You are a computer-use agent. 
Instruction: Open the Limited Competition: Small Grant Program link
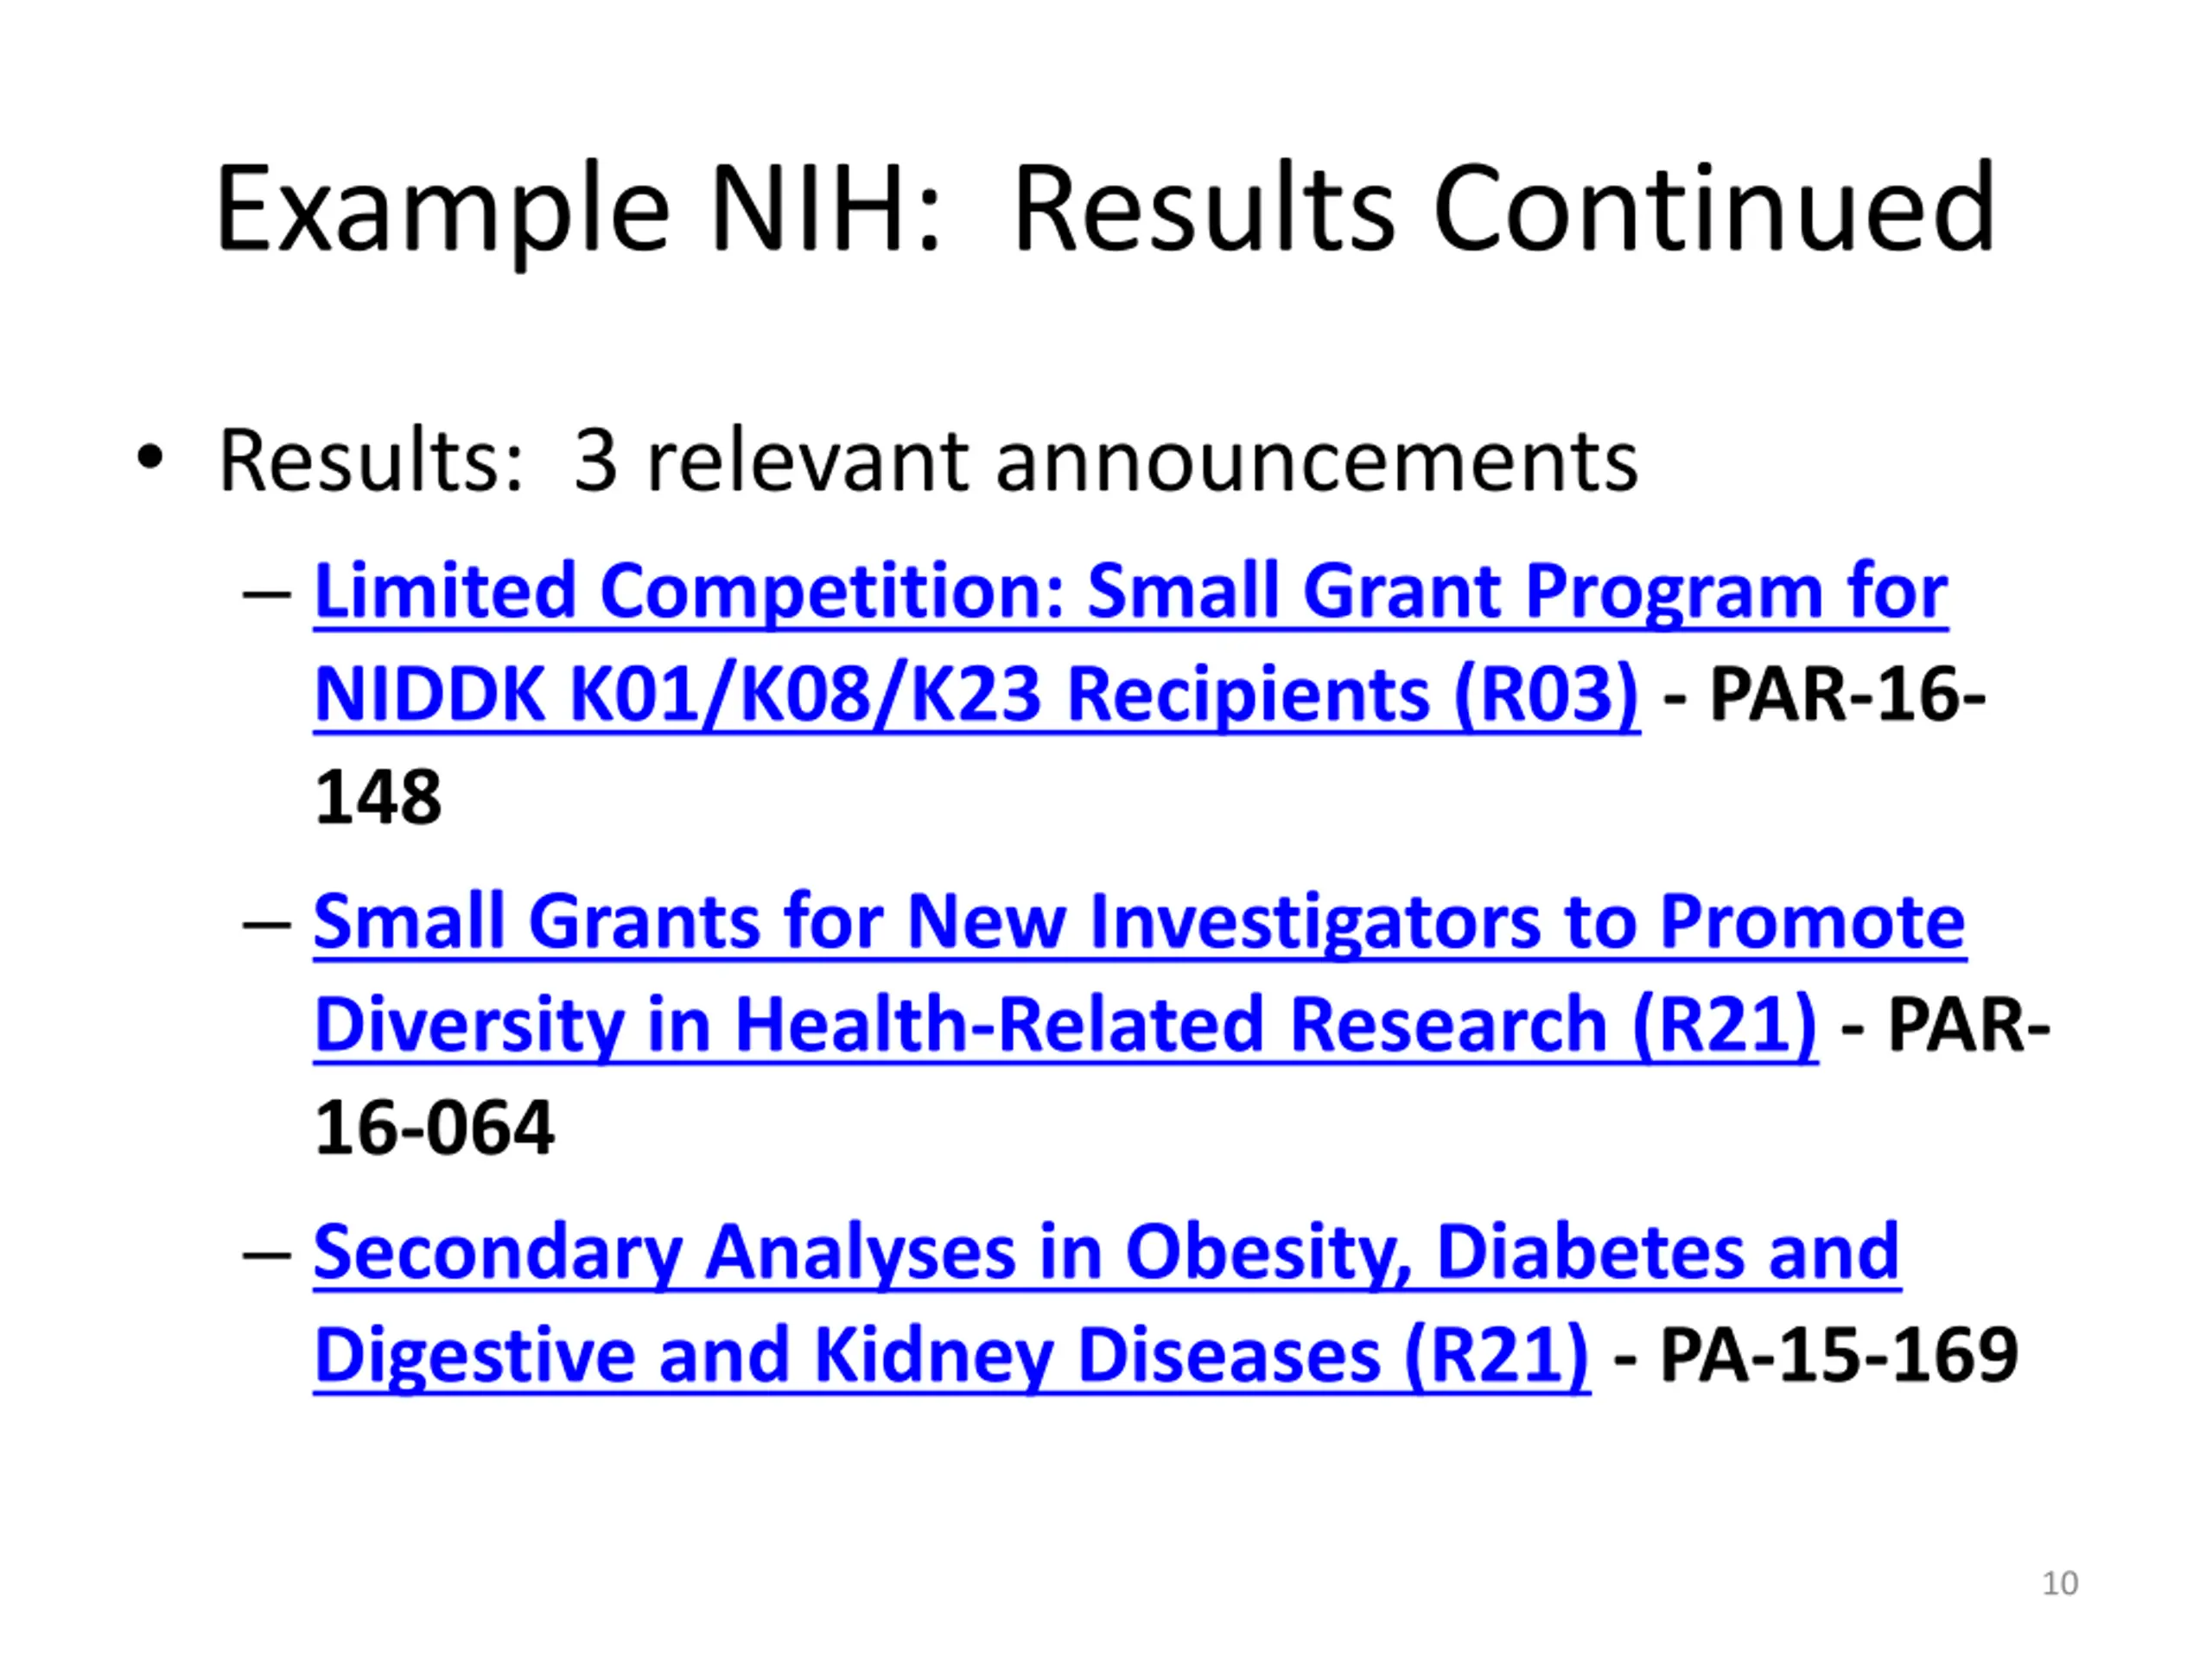coord(1130,592)
